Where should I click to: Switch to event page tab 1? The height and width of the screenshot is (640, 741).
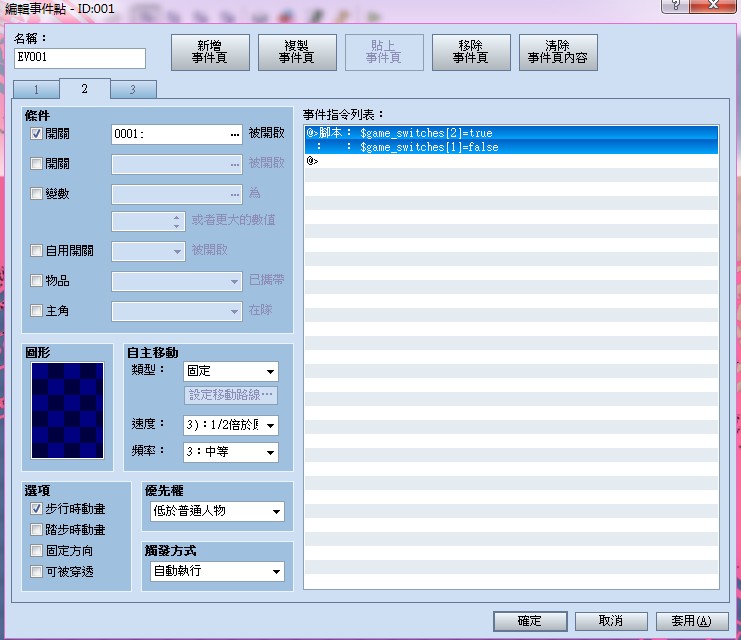coord(36,90)
